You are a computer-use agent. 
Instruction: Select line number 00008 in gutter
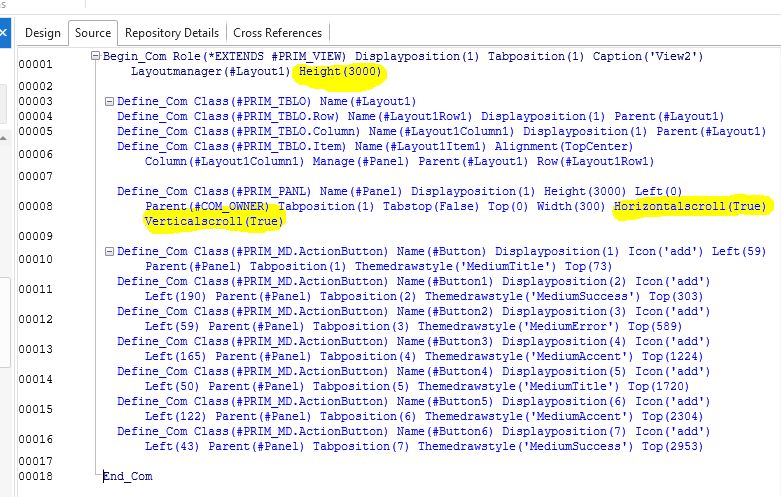pos(35,206)
